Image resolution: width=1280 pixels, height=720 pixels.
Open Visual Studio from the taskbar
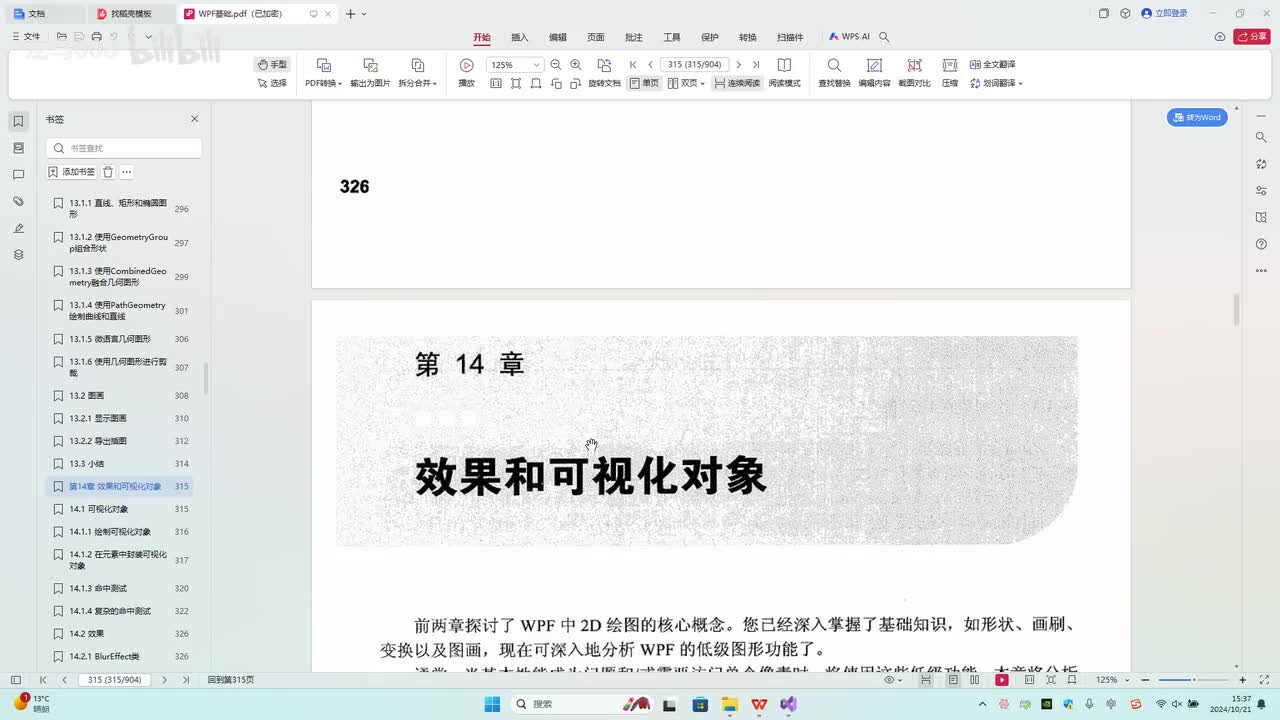click(789, 704)
